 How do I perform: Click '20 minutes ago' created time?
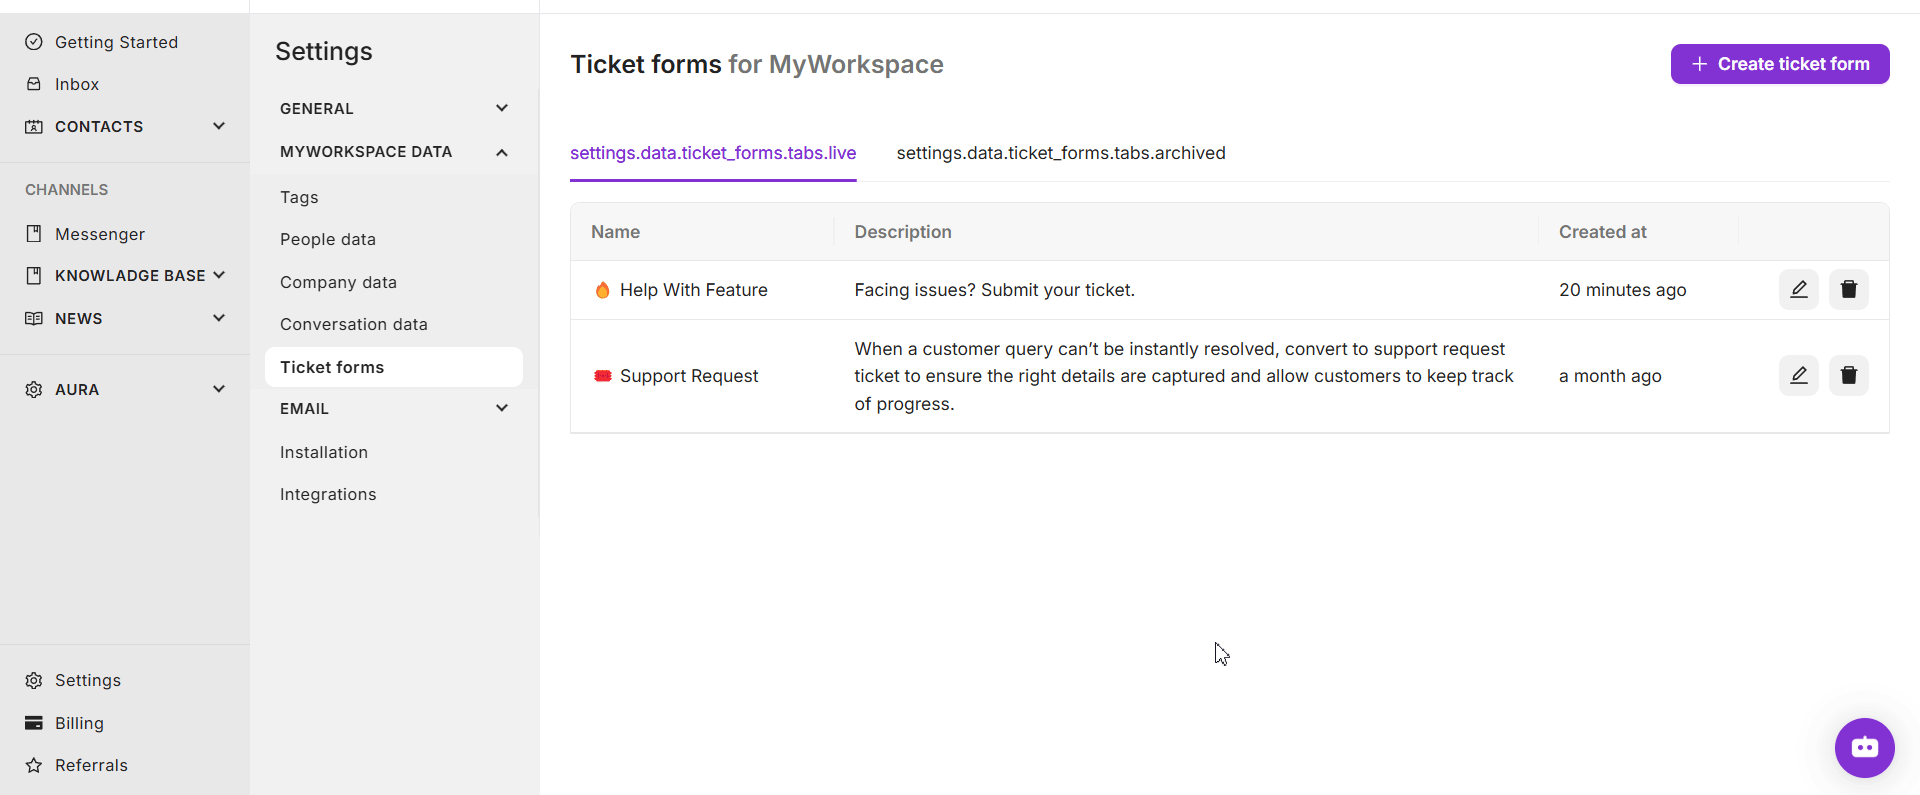click(1622, 290)
